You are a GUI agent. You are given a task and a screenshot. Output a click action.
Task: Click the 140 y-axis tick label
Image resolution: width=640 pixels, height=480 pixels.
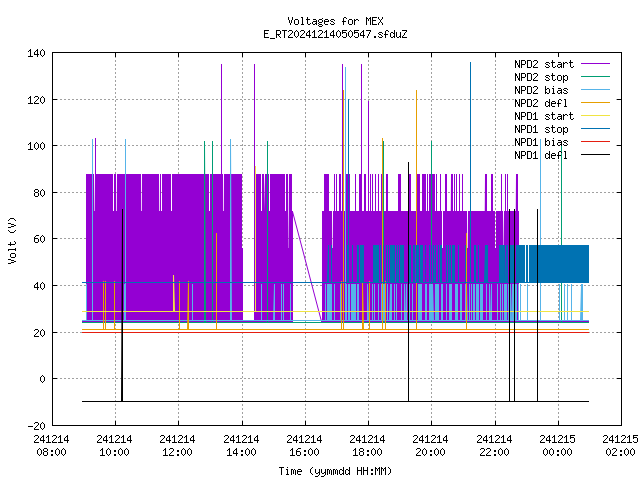36,53
